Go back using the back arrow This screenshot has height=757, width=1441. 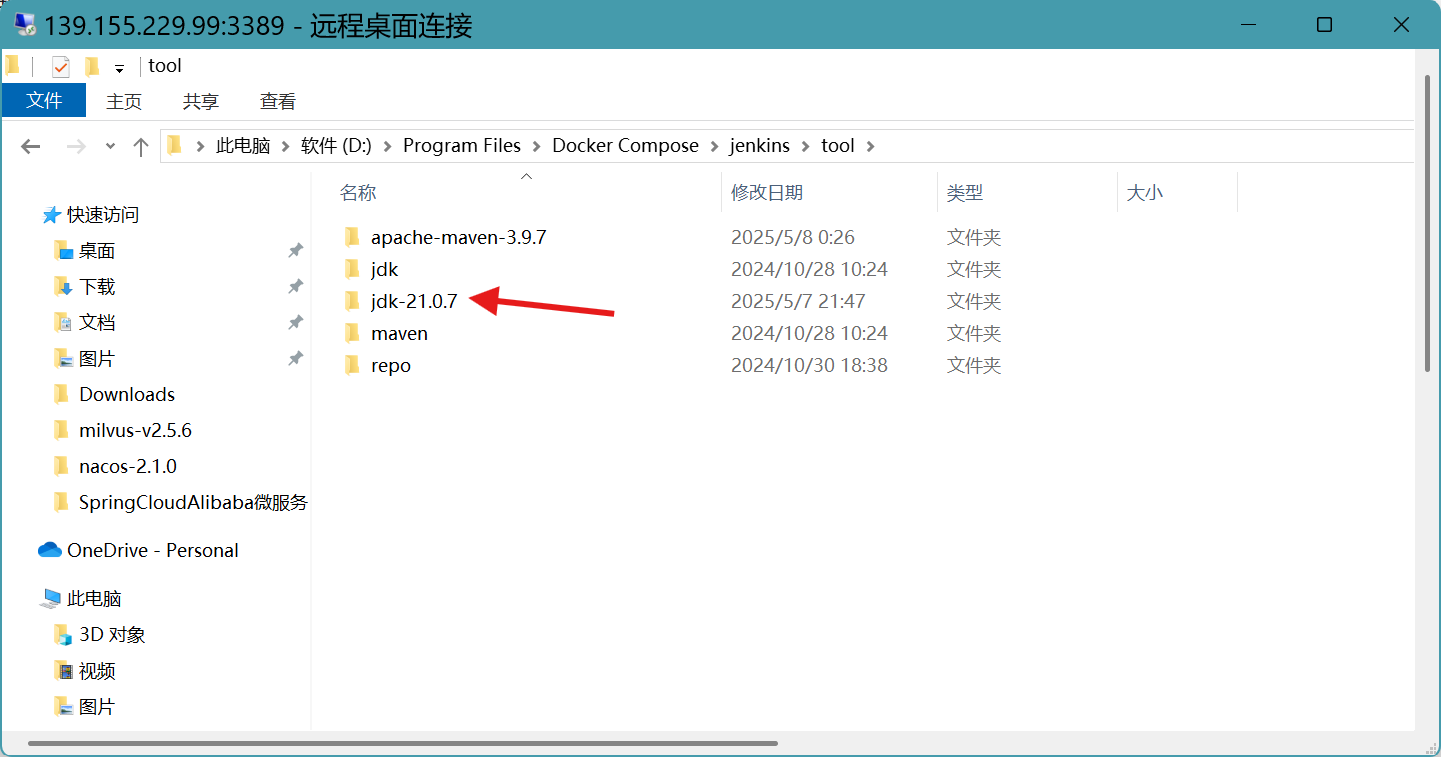click(x=31, y=147)
